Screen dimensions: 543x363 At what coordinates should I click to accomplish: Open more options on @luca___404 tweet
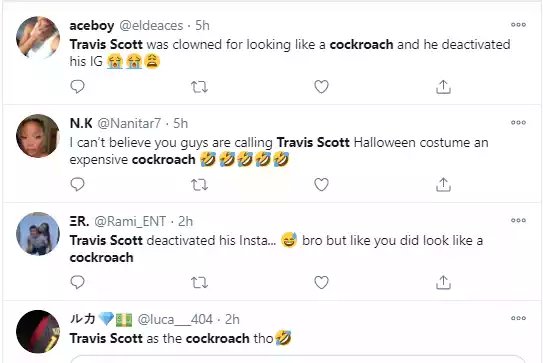click(518, 318)
